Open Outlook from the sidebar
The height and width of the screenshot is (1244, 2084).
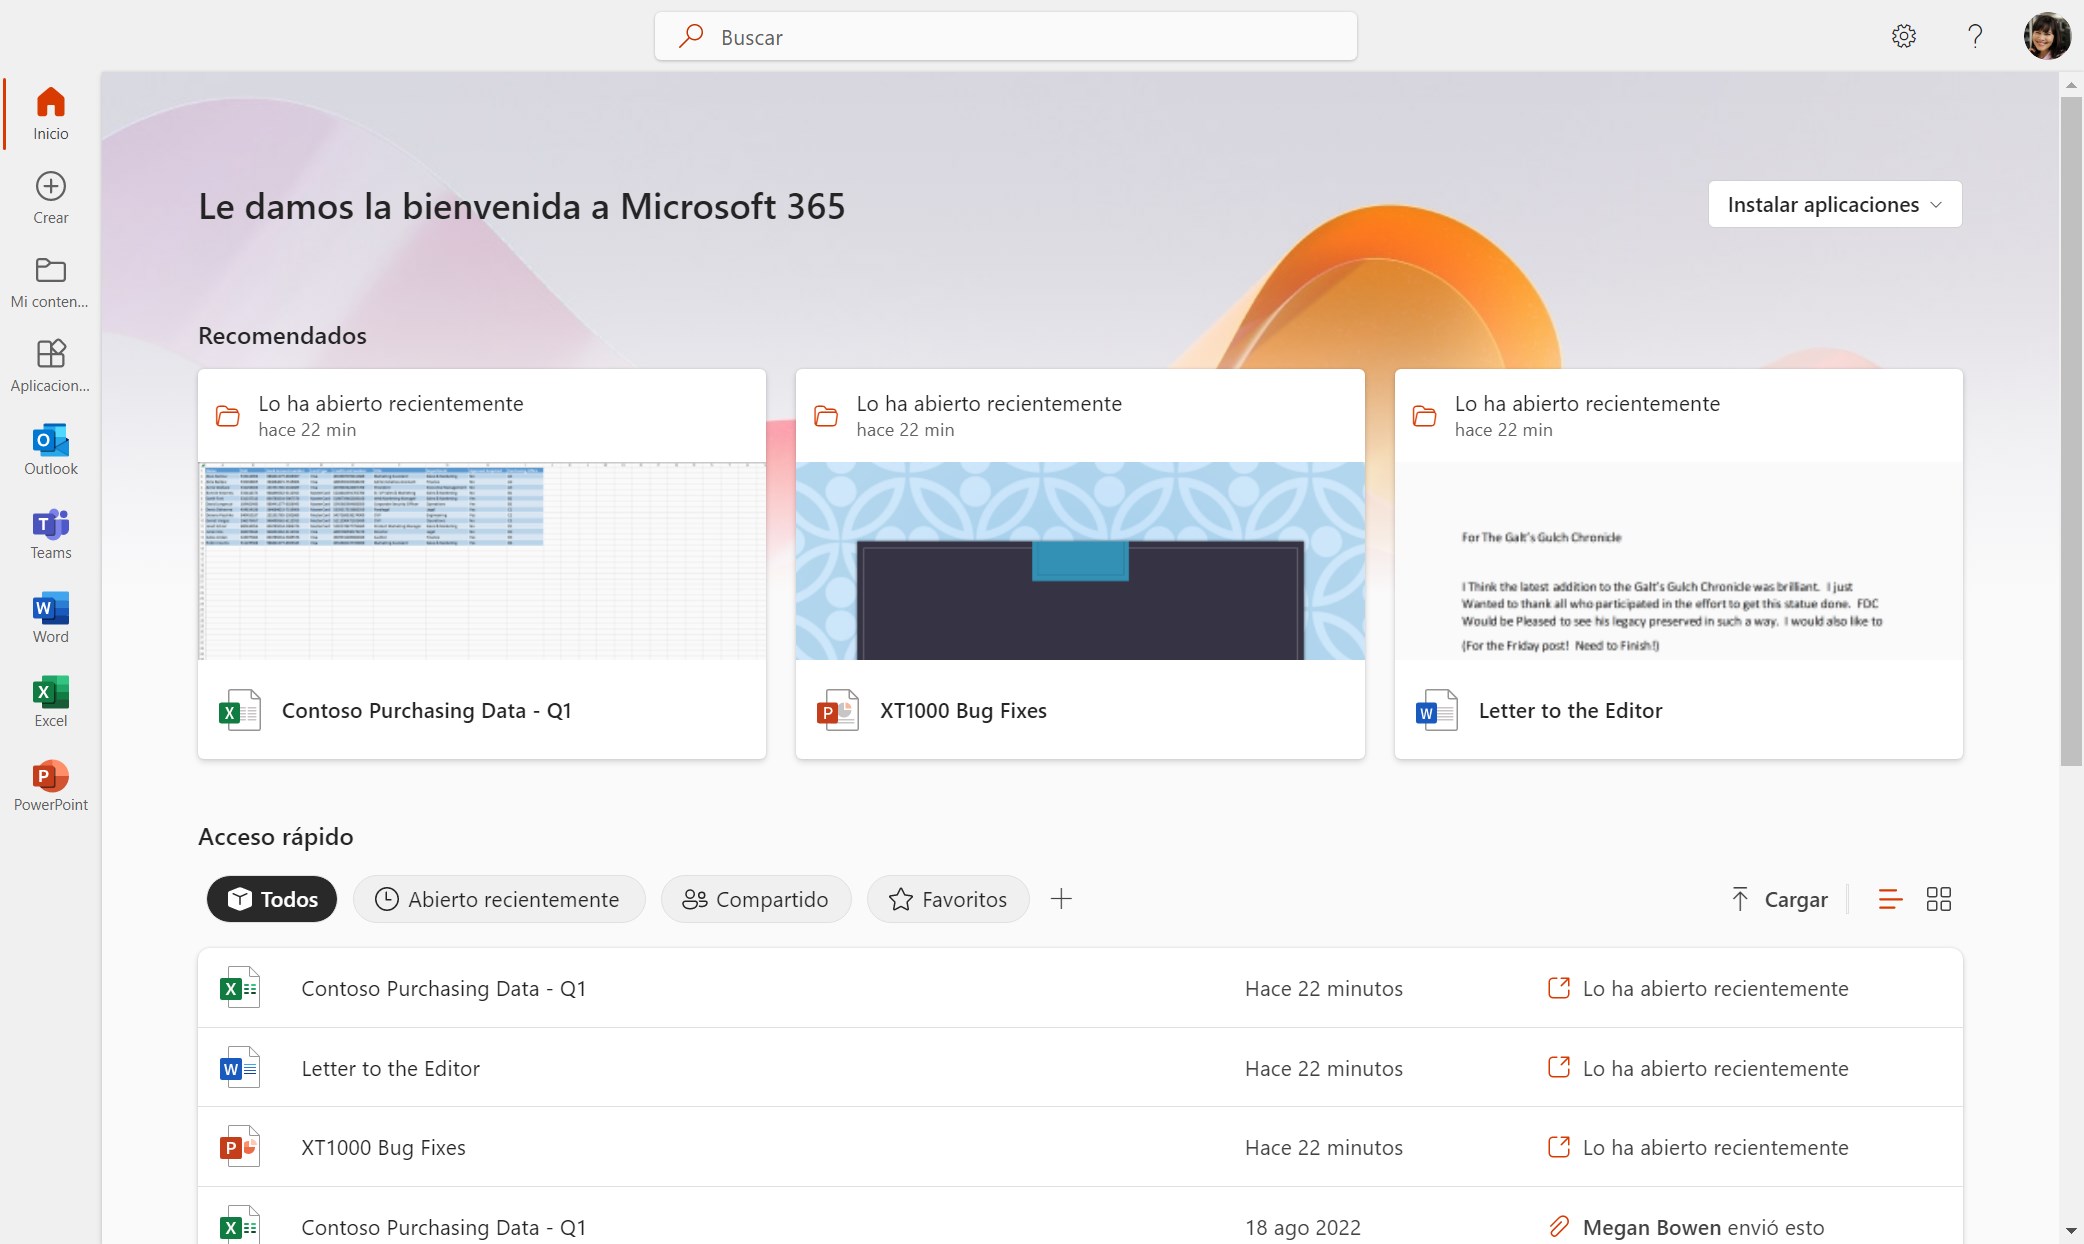(x=49, y=449)
